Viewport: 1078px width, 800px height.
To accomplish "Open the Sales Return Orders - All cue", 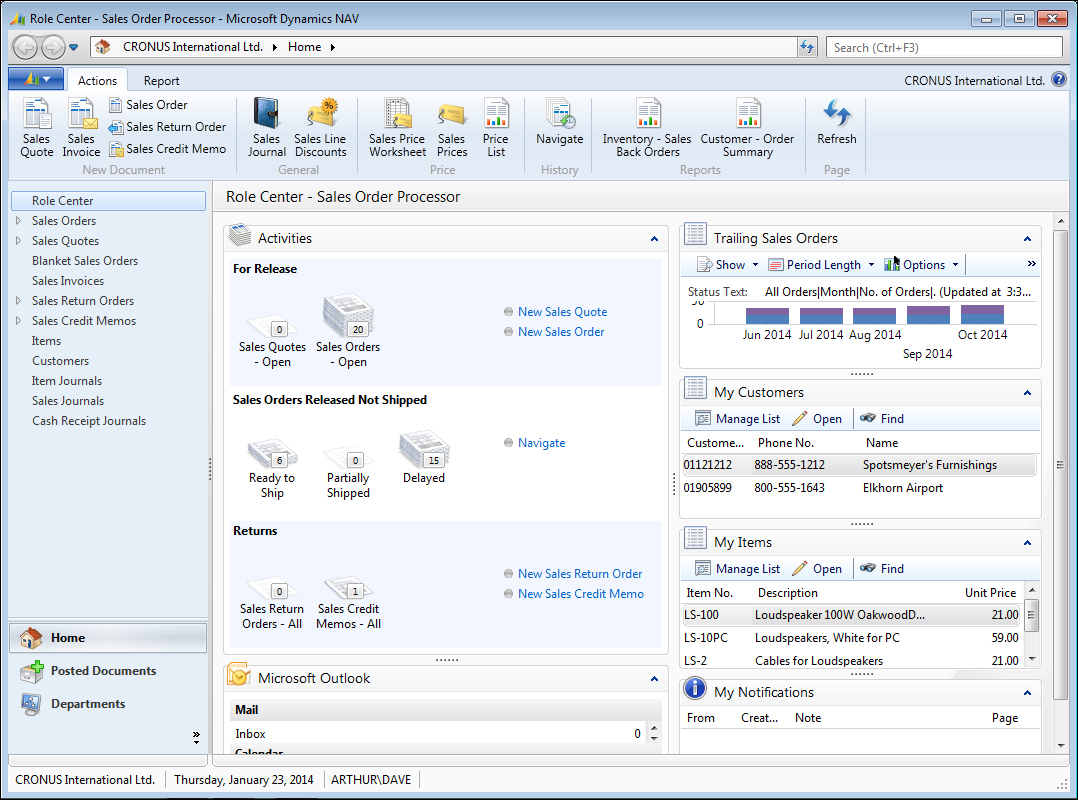I will [x=272, y=604].
